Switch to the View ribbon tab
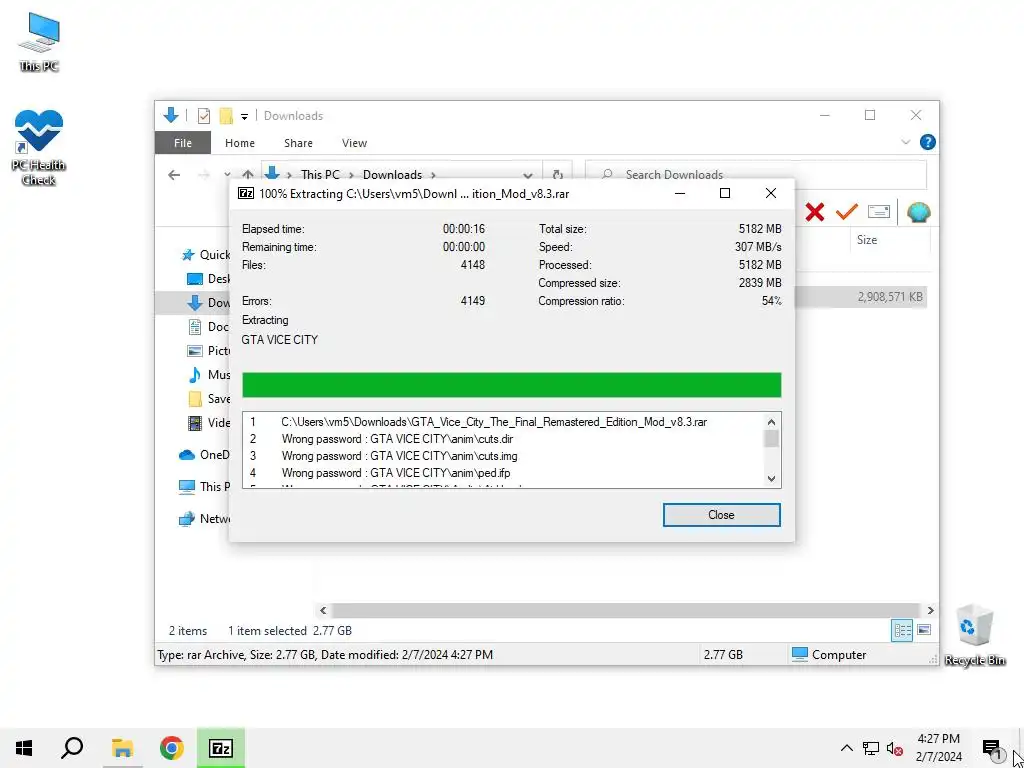Viewport: 1024px width, 768px height. tap(355, 143)
